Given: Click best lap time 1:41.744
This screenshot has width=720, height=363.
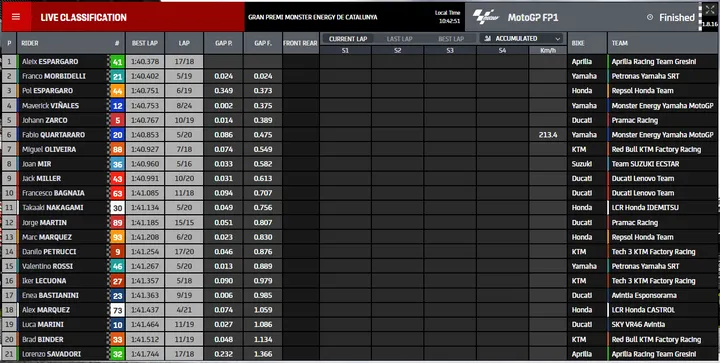Looking at the screenshot, I should click(145, 354).
